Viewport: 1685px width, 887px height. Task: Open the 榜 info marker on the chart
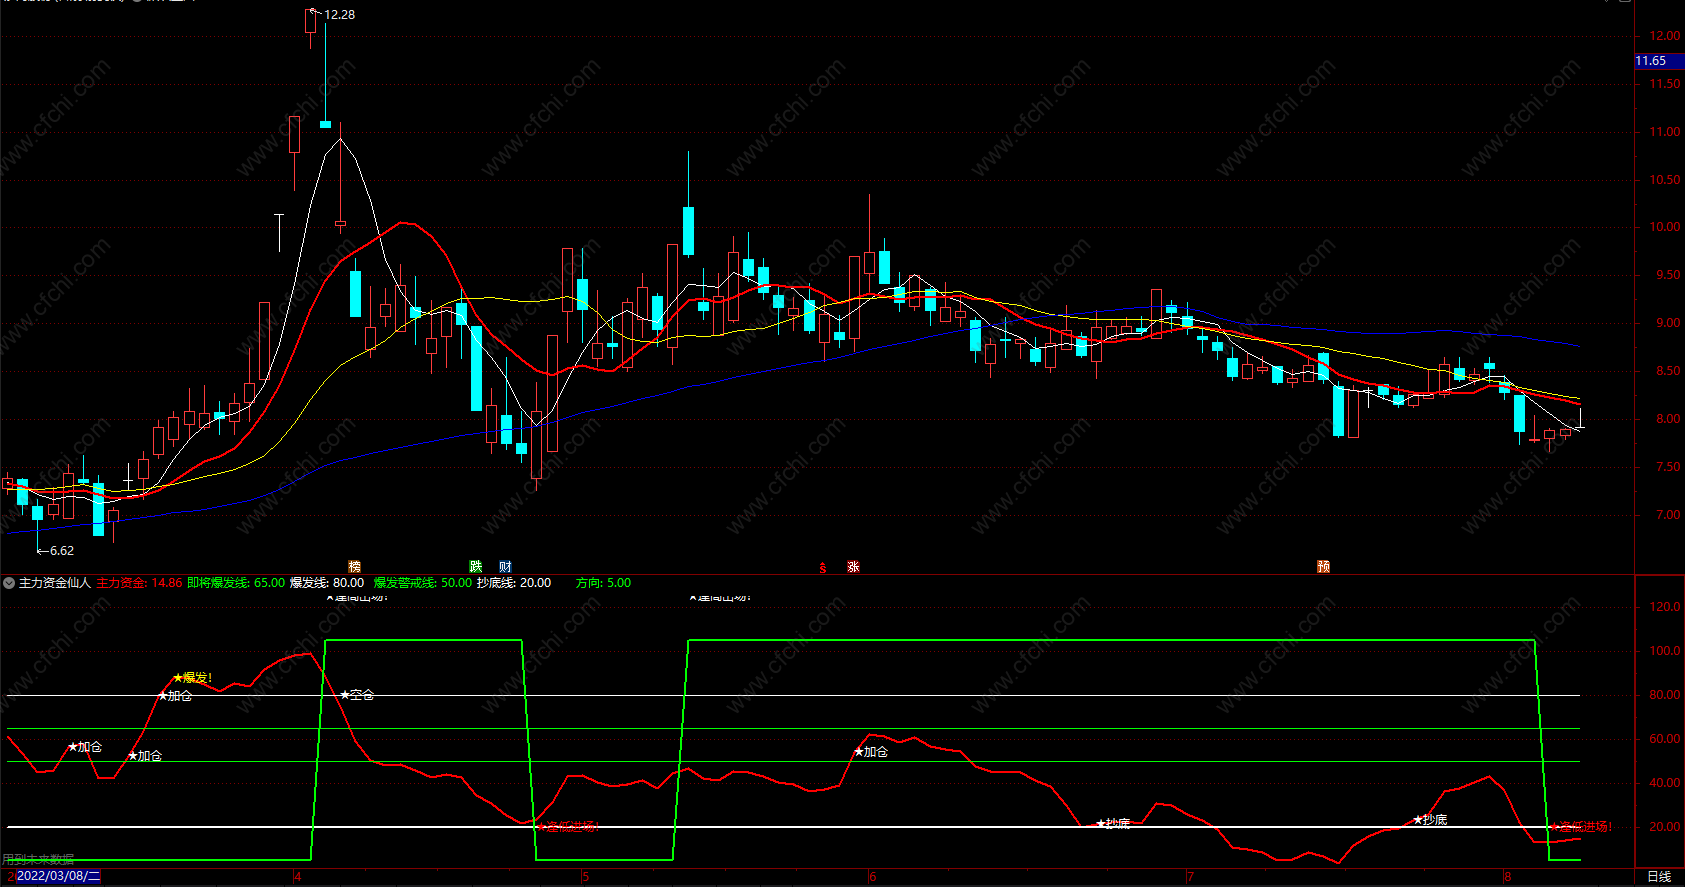coord(354,567)
